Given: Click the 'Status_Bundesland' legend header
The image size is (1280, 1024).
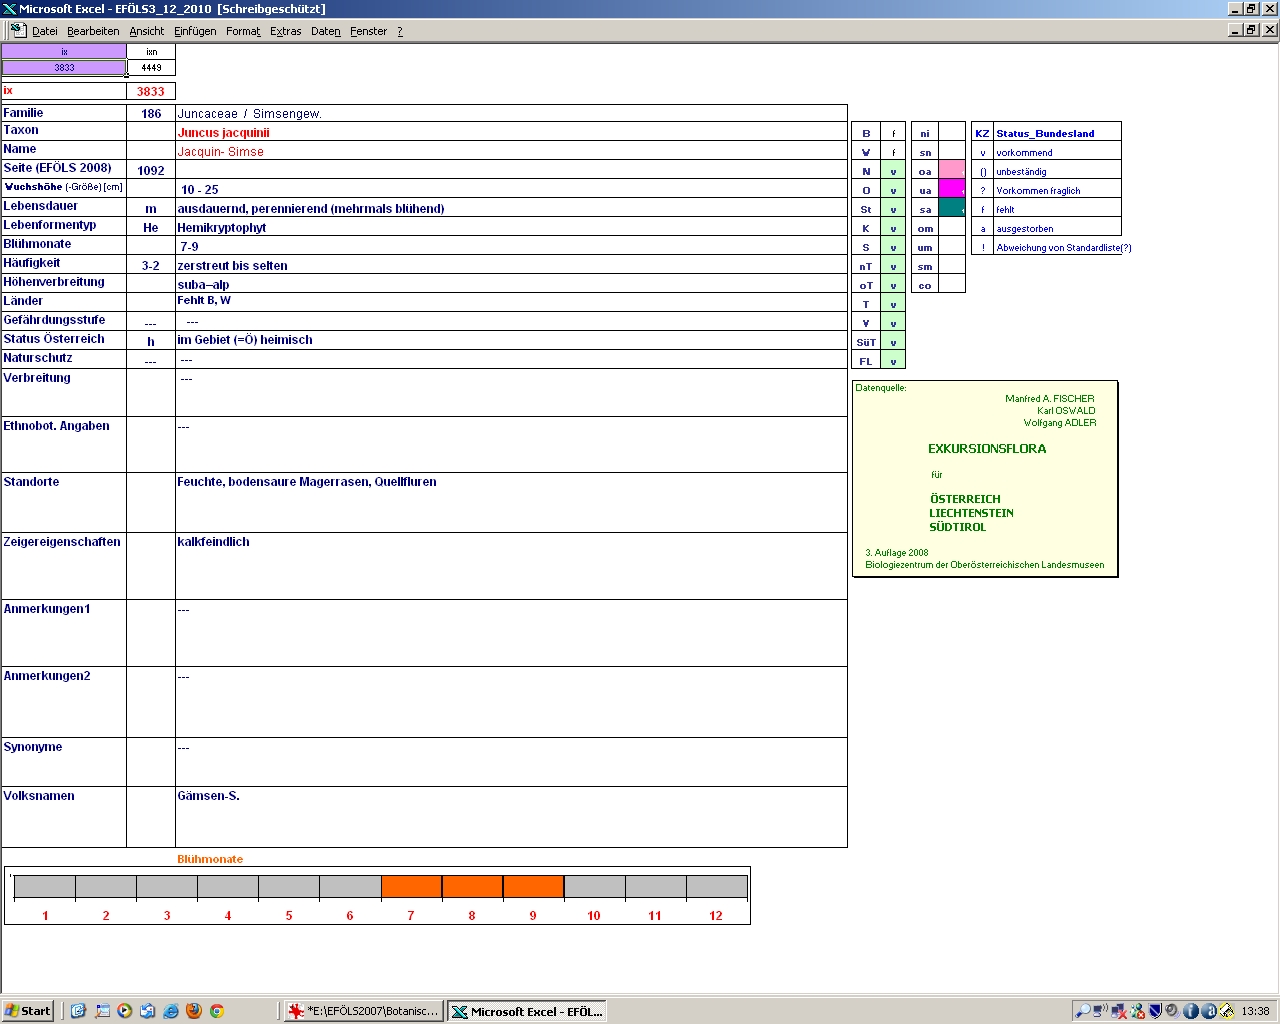Looking at the screenshot, I should [1045, 133].
